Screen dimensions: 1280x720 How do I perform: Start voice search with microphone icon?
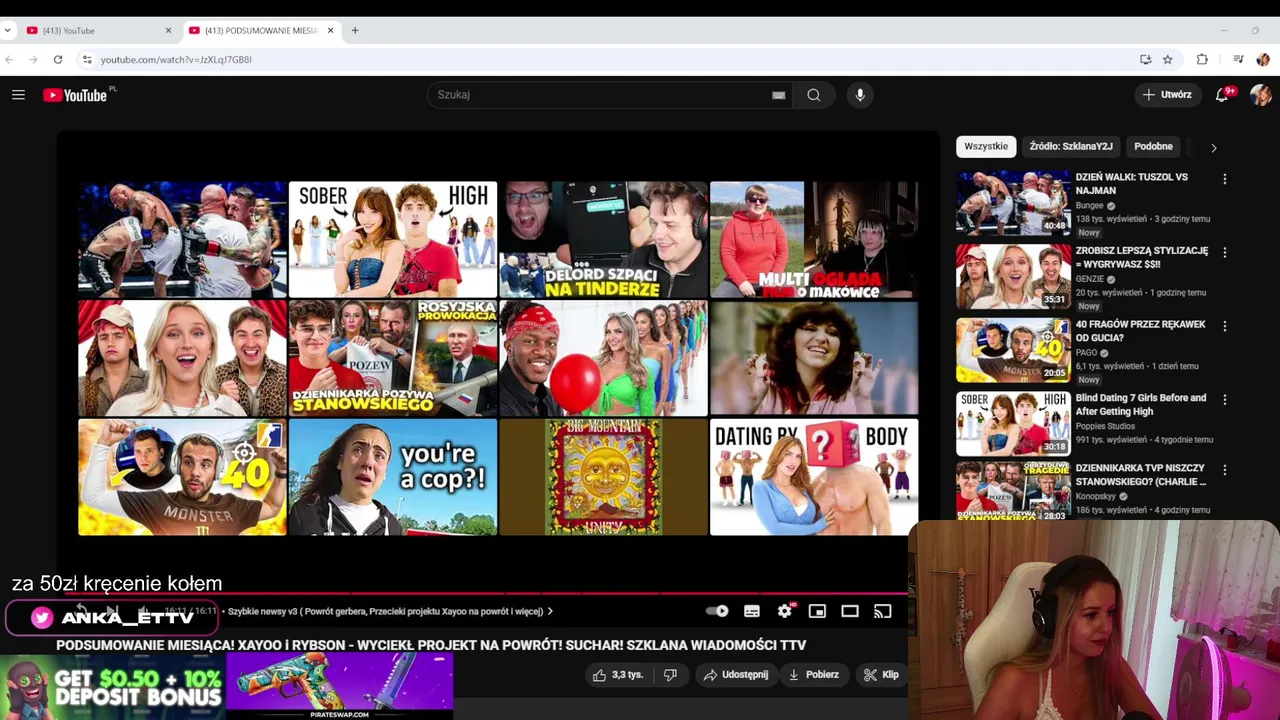click(x=860, y=95)
